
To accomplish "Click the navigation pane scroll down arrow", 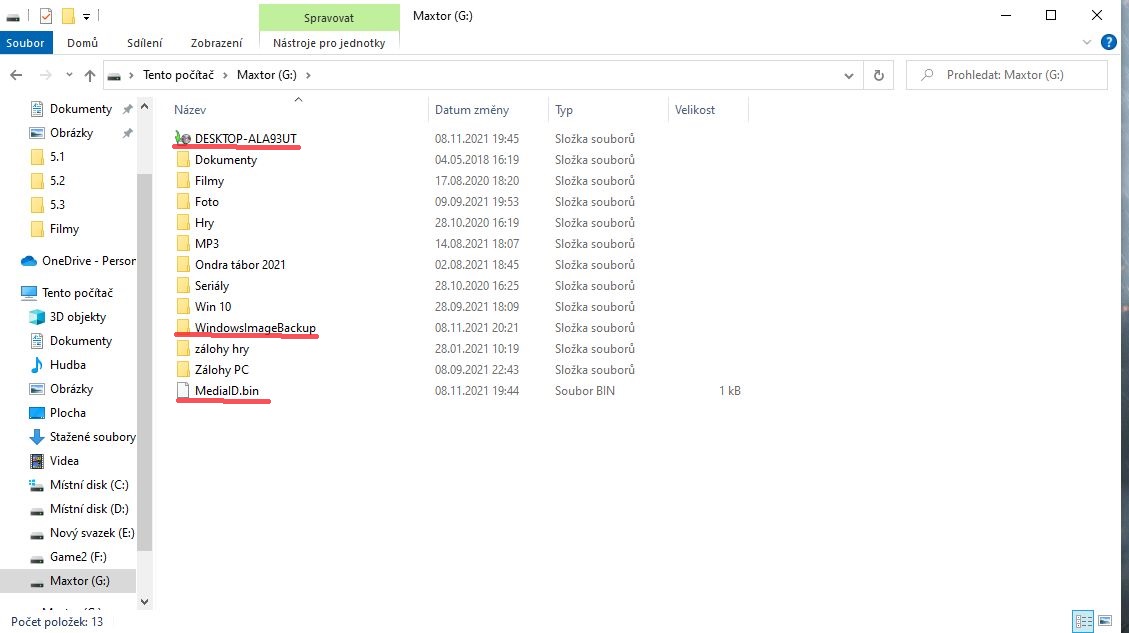I will click(x=145, y=602).
